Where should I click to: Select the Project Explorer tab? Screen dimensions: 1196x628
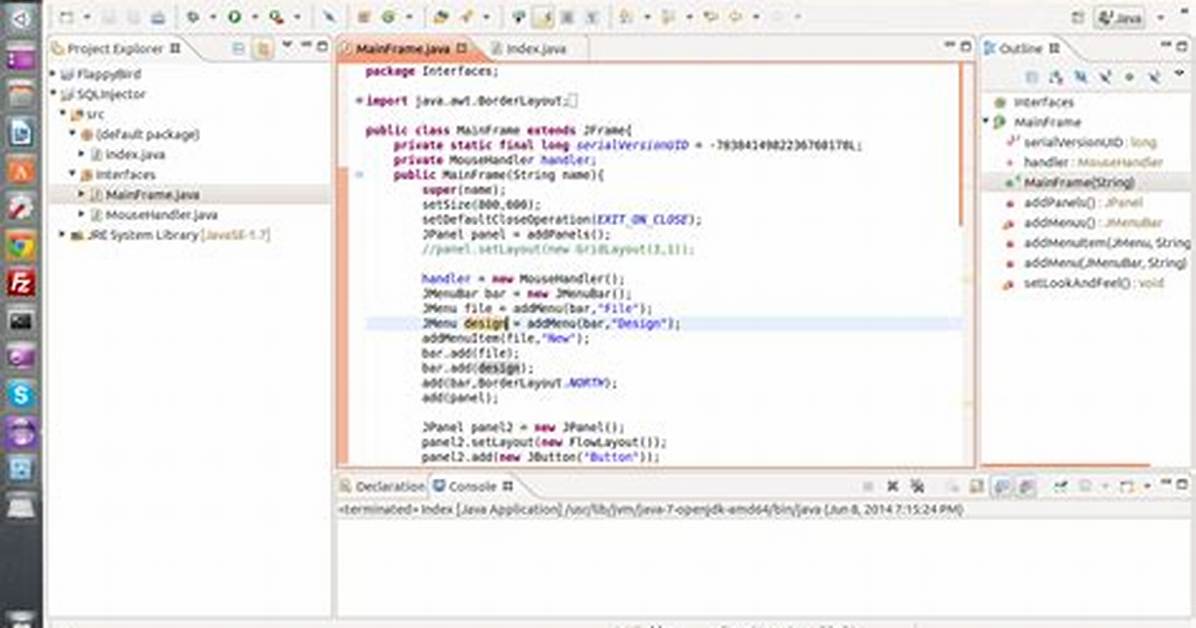pyautogui.click(x=116, y=48)
